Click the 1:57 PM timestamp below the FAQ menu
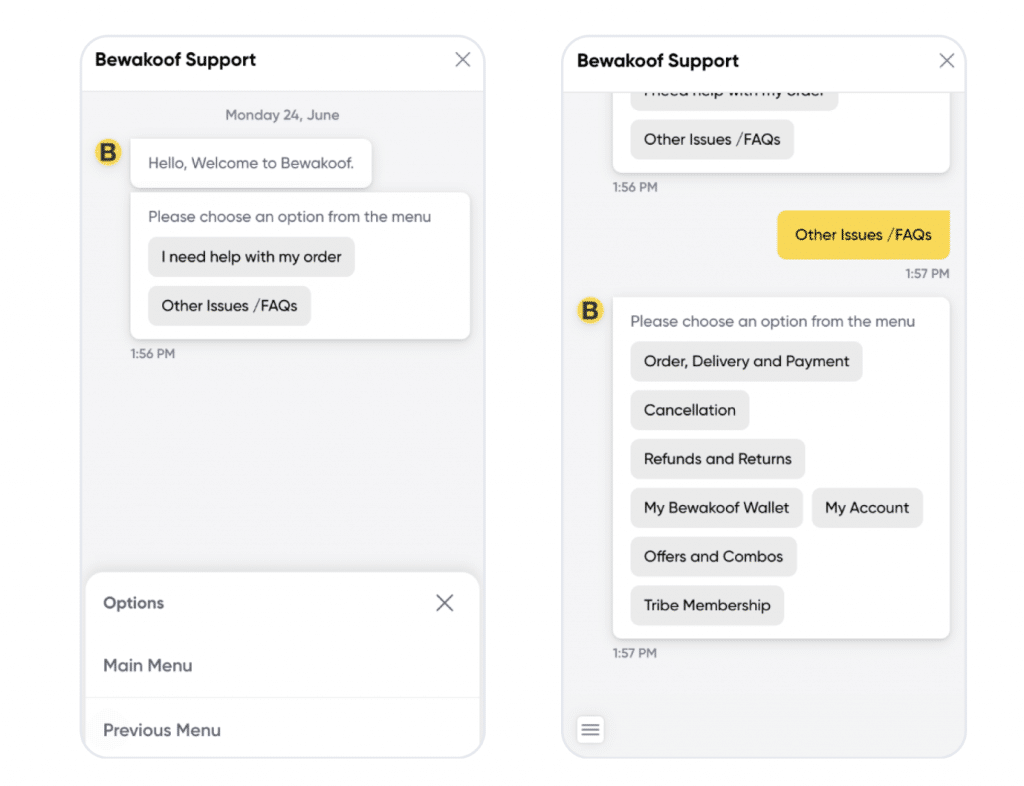 click(x=635, y=653)
